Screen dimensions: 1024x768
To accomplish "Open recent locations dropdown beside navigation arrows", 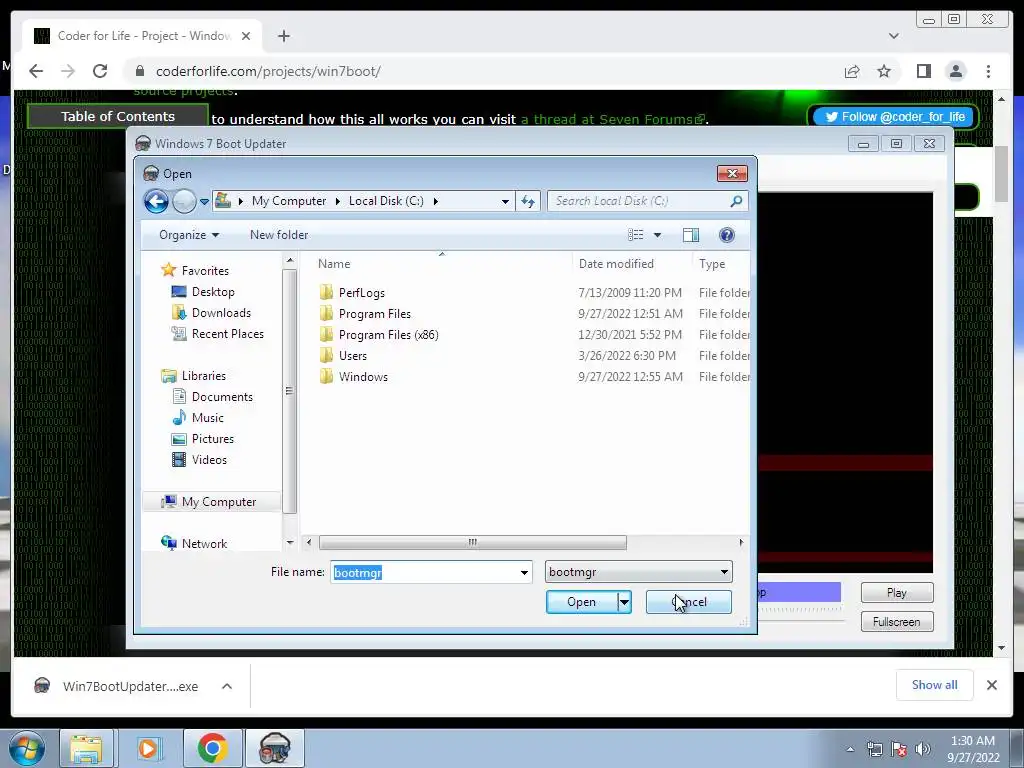I will [x=204, y=202].
